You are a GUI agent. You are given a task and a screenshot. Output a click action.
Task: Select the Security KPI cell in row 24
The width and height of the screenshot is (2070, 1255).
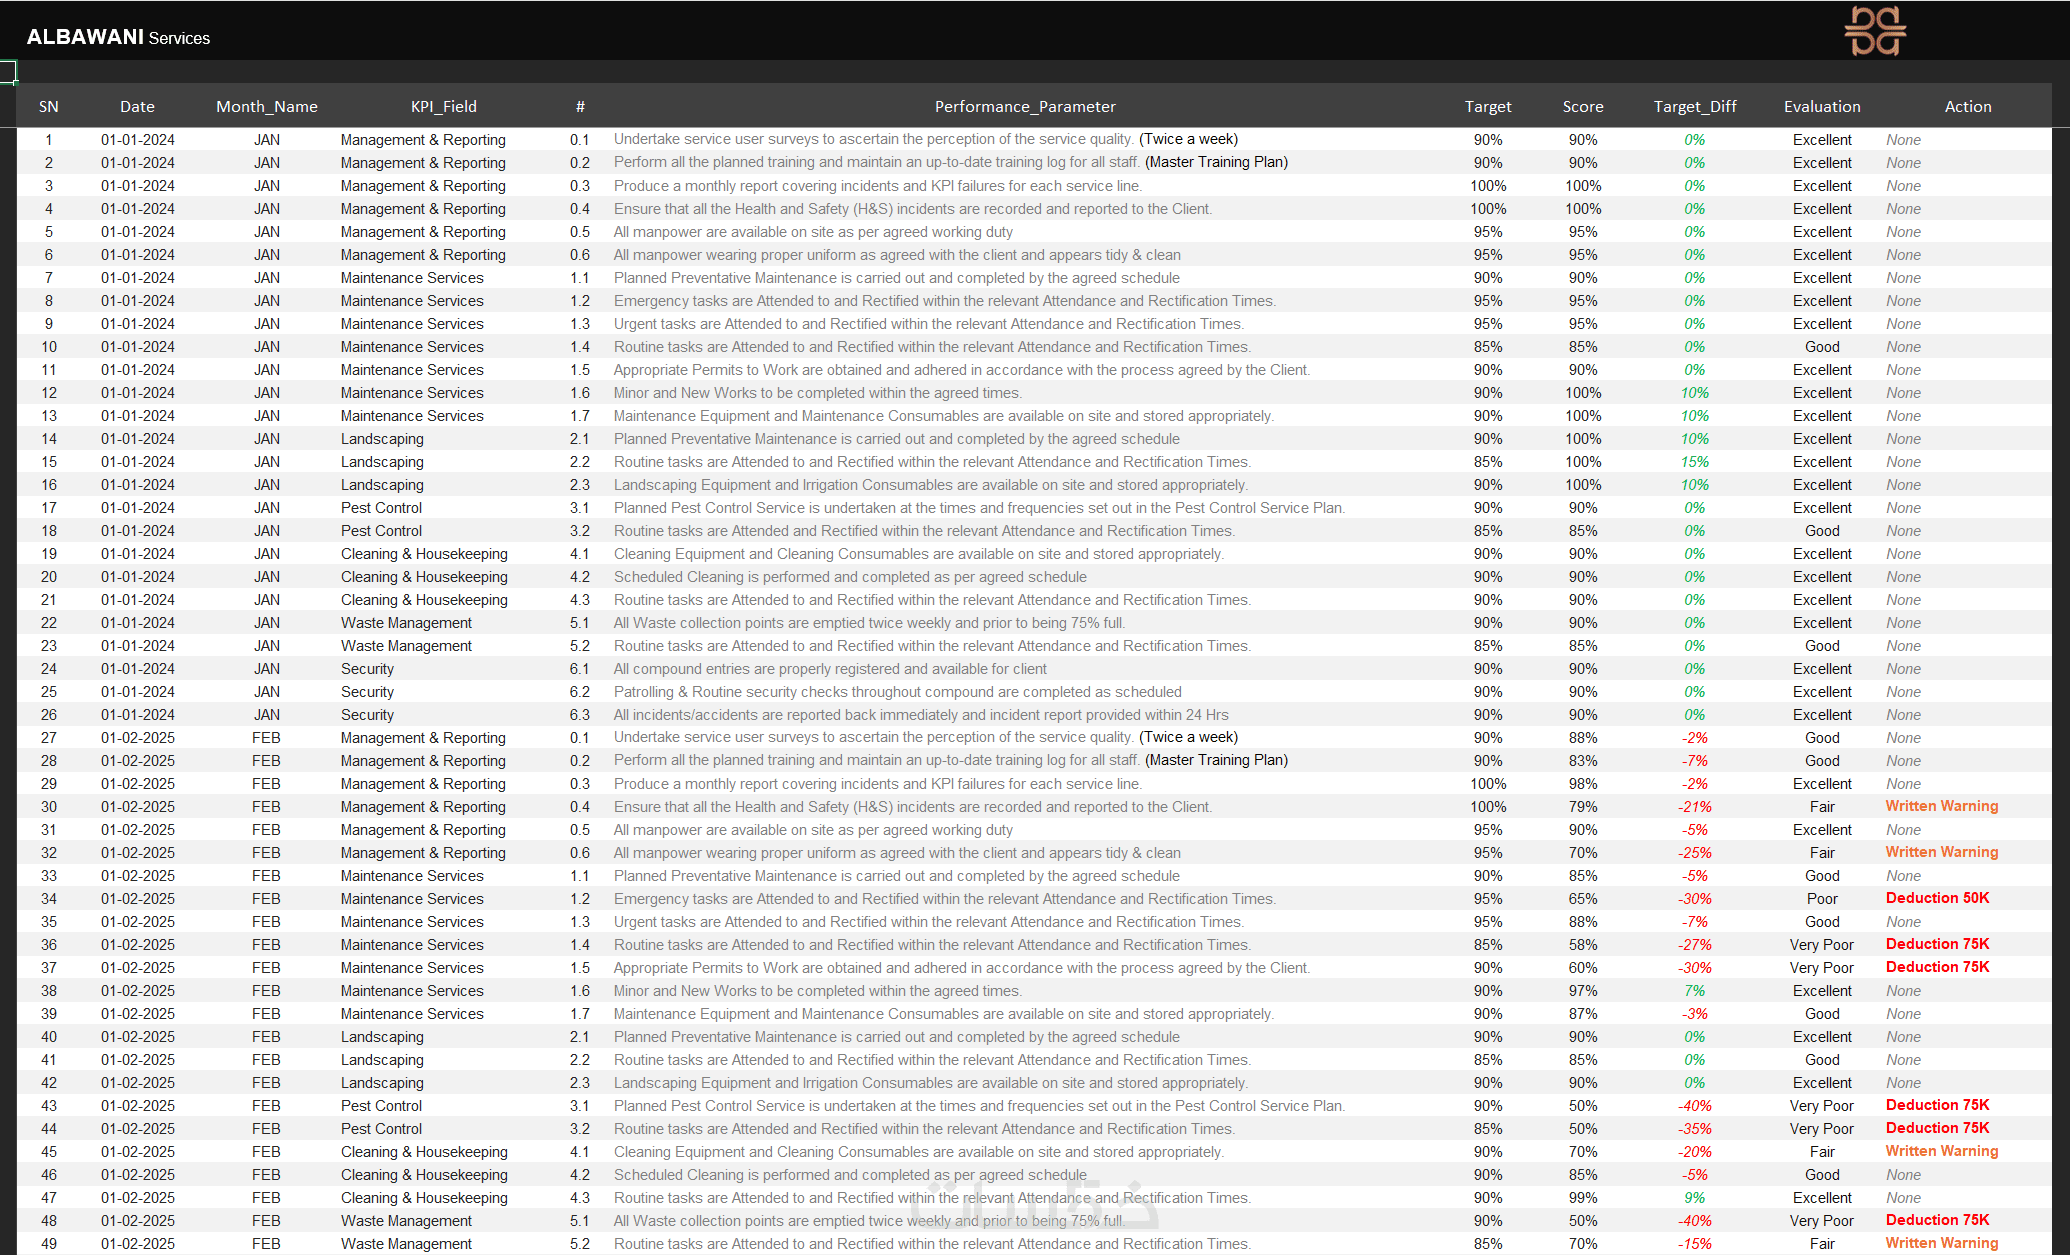(x=367, y=669)
